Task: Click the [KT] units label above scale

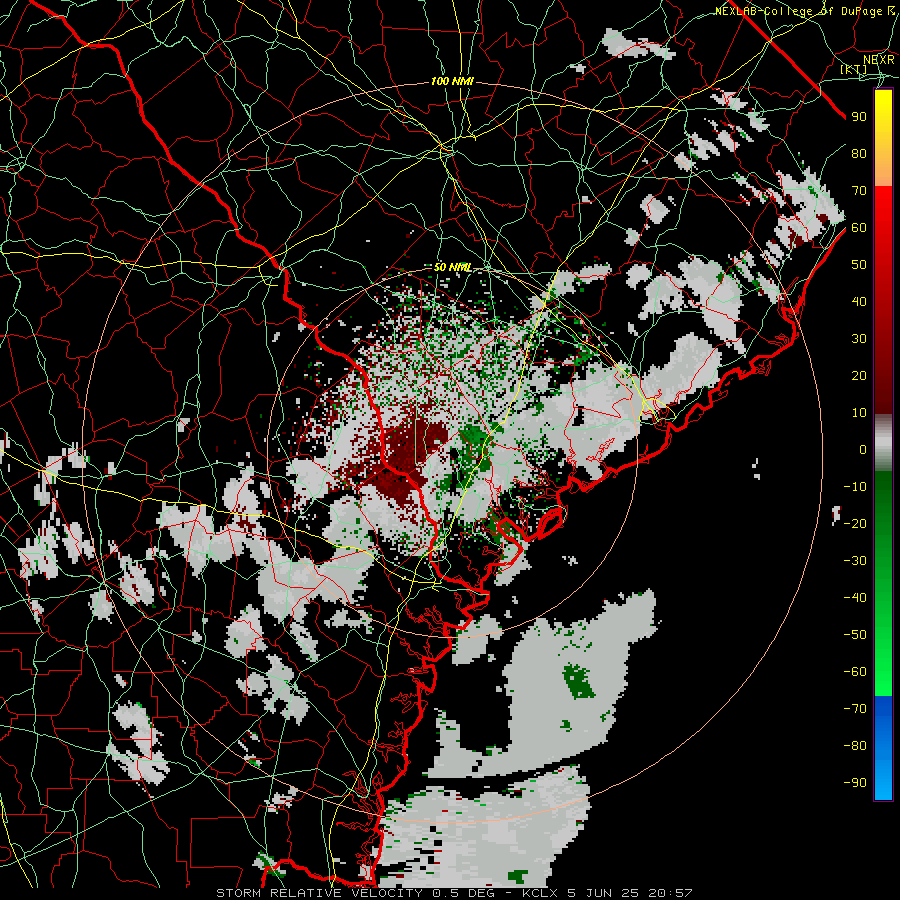Action: point(854,69)
